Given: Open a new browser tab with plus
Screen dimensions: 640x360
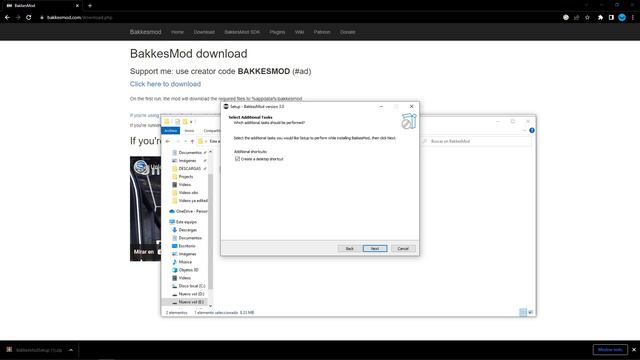Looking at the screenshot, I should tap(90, 6).
